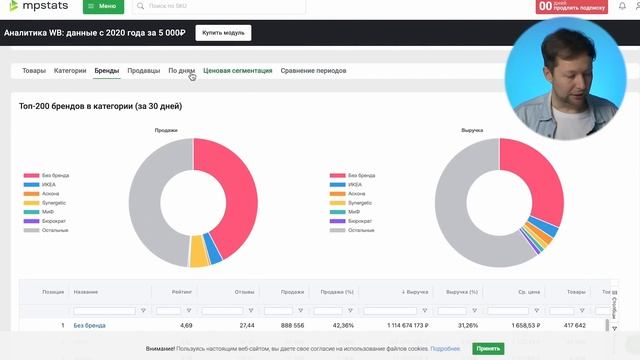Click the magnifier icon in search bar
Image resolution: width=640 pixels, height=360 pixels.
[x=140, y=6]
